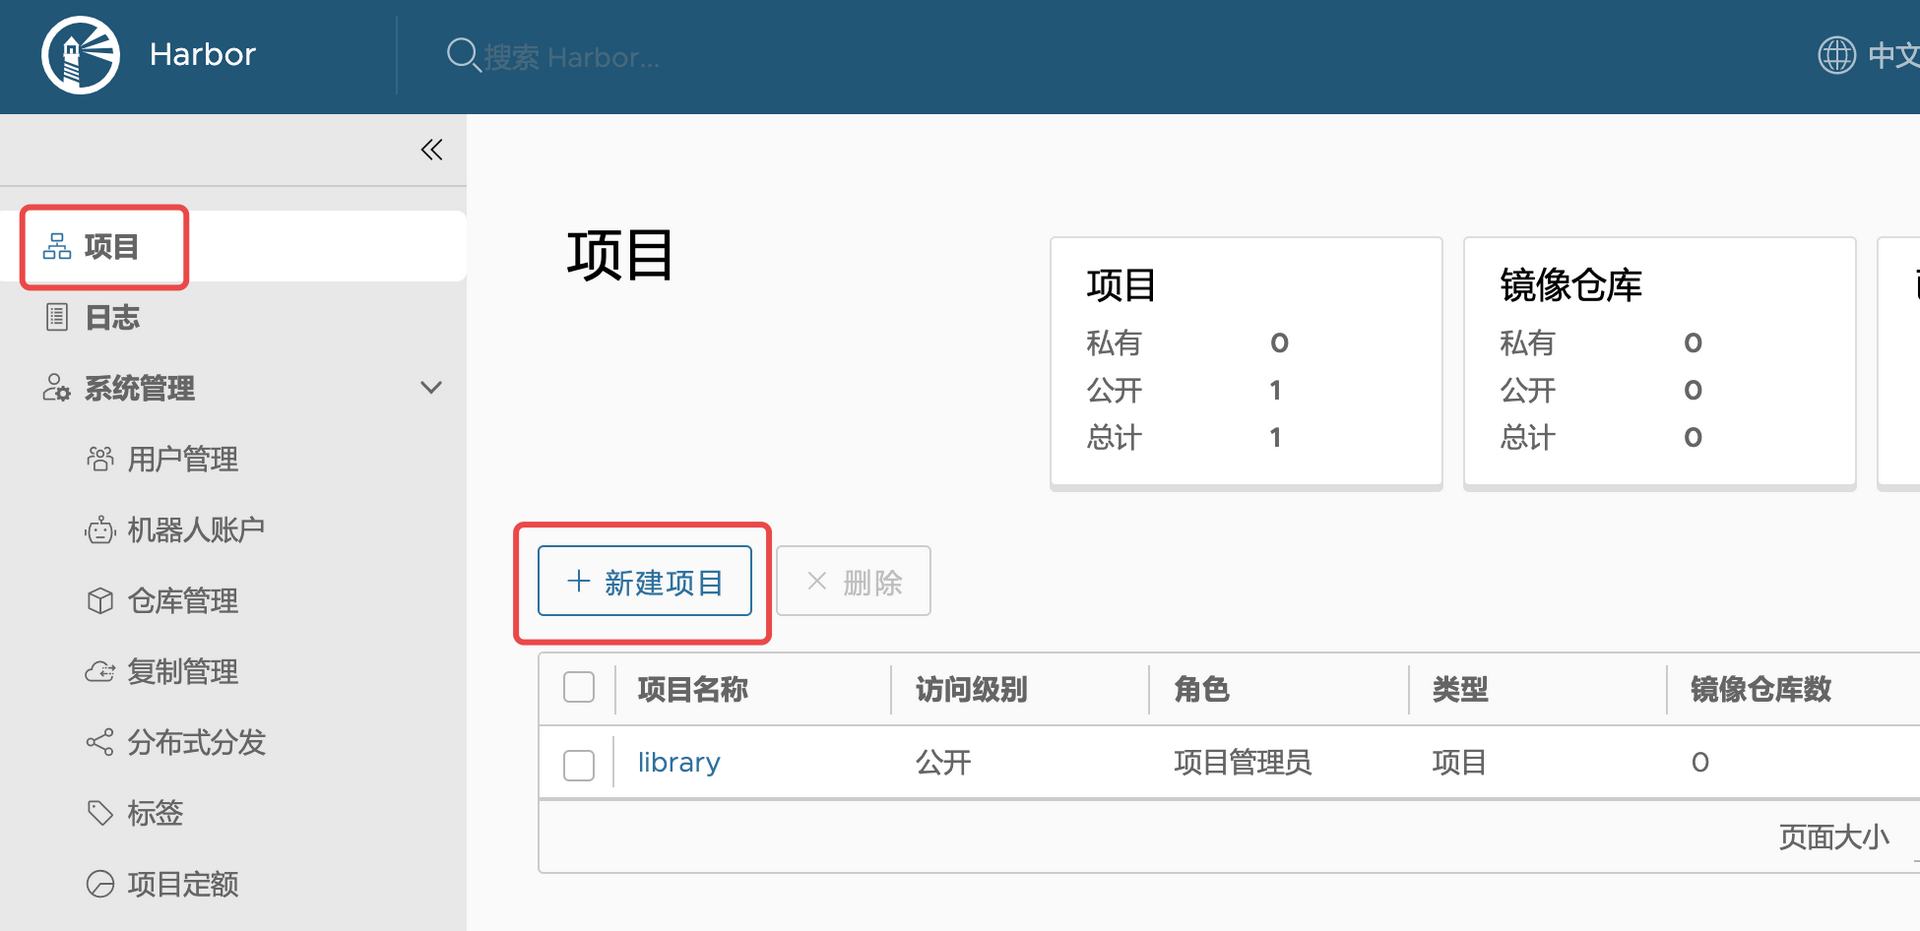Image resolution: width=1920 pixels, height=931 pixels.
Task: Open the library project link
Action: (679, 763)
